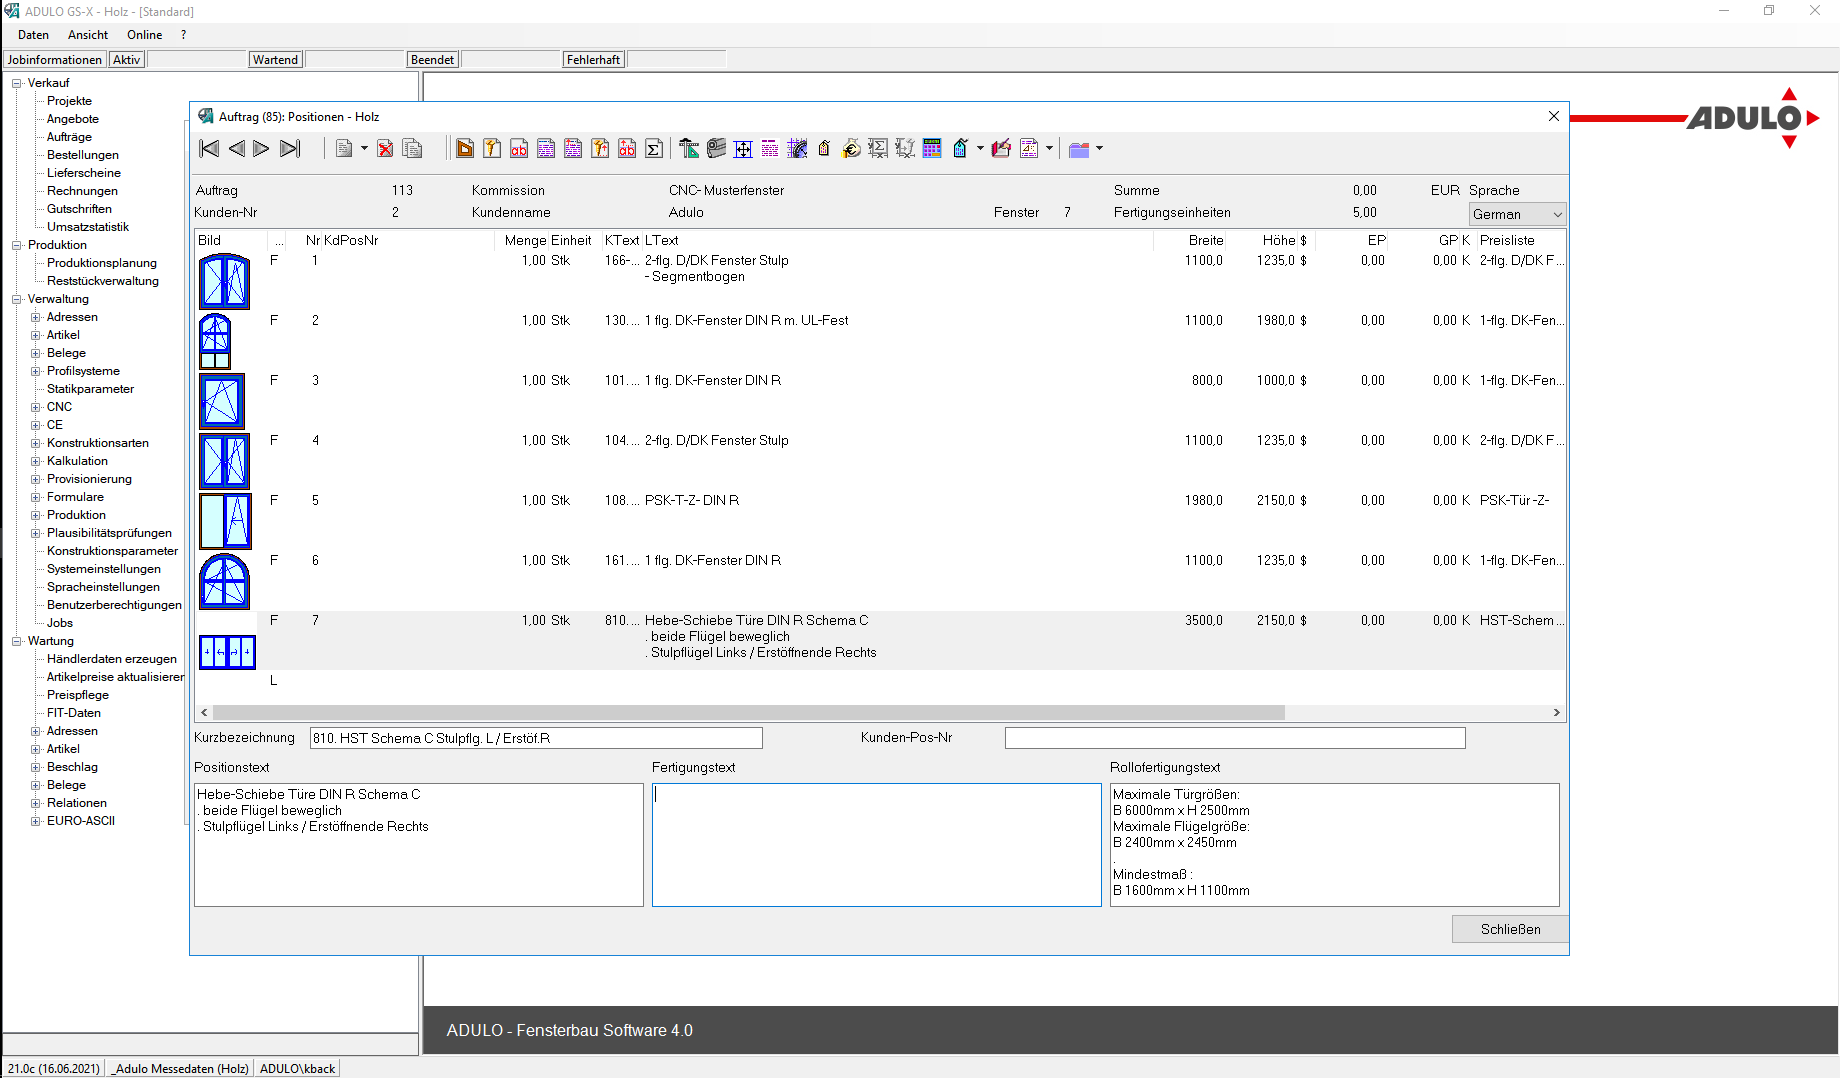Click the drawing triangle ruler icon
Screen dimensions: 1840x1078
point(689,149)
